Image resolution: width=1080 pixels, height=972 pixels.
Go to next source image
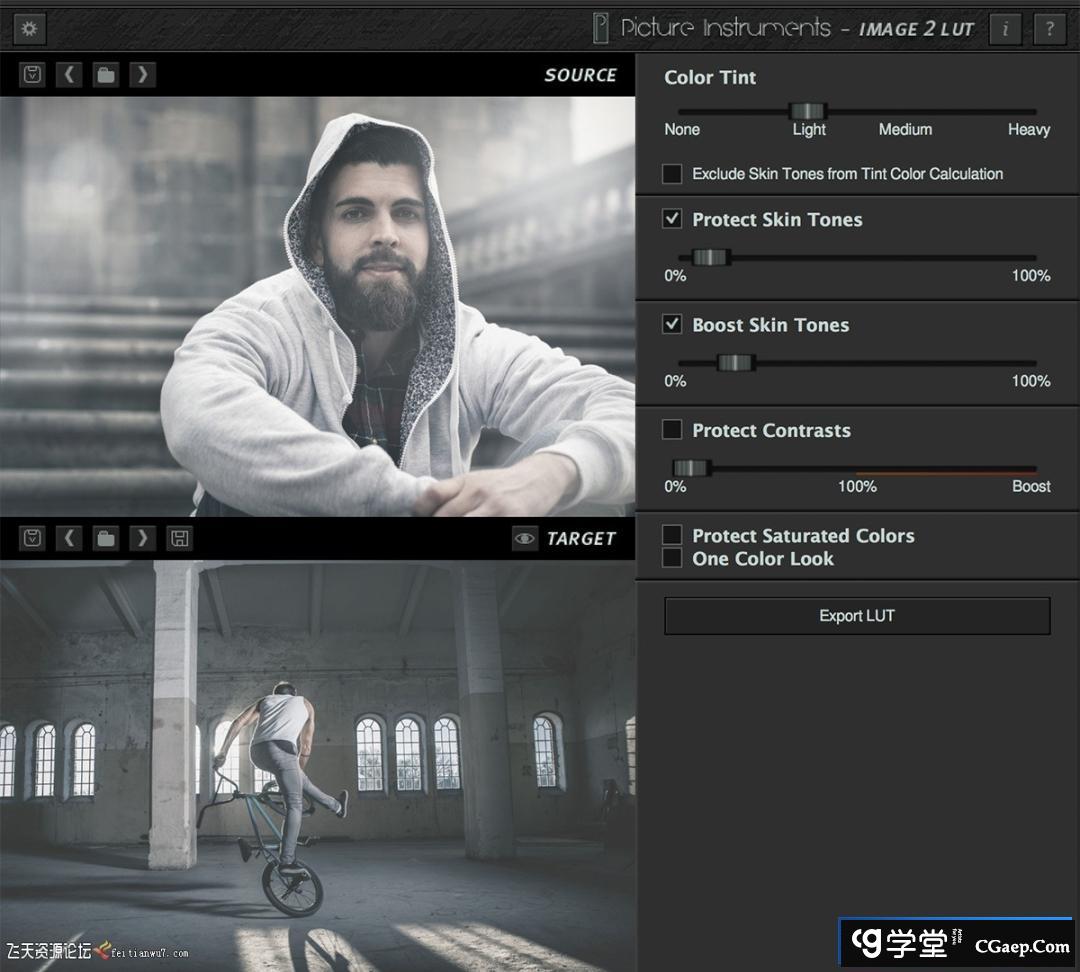(142, 75)
